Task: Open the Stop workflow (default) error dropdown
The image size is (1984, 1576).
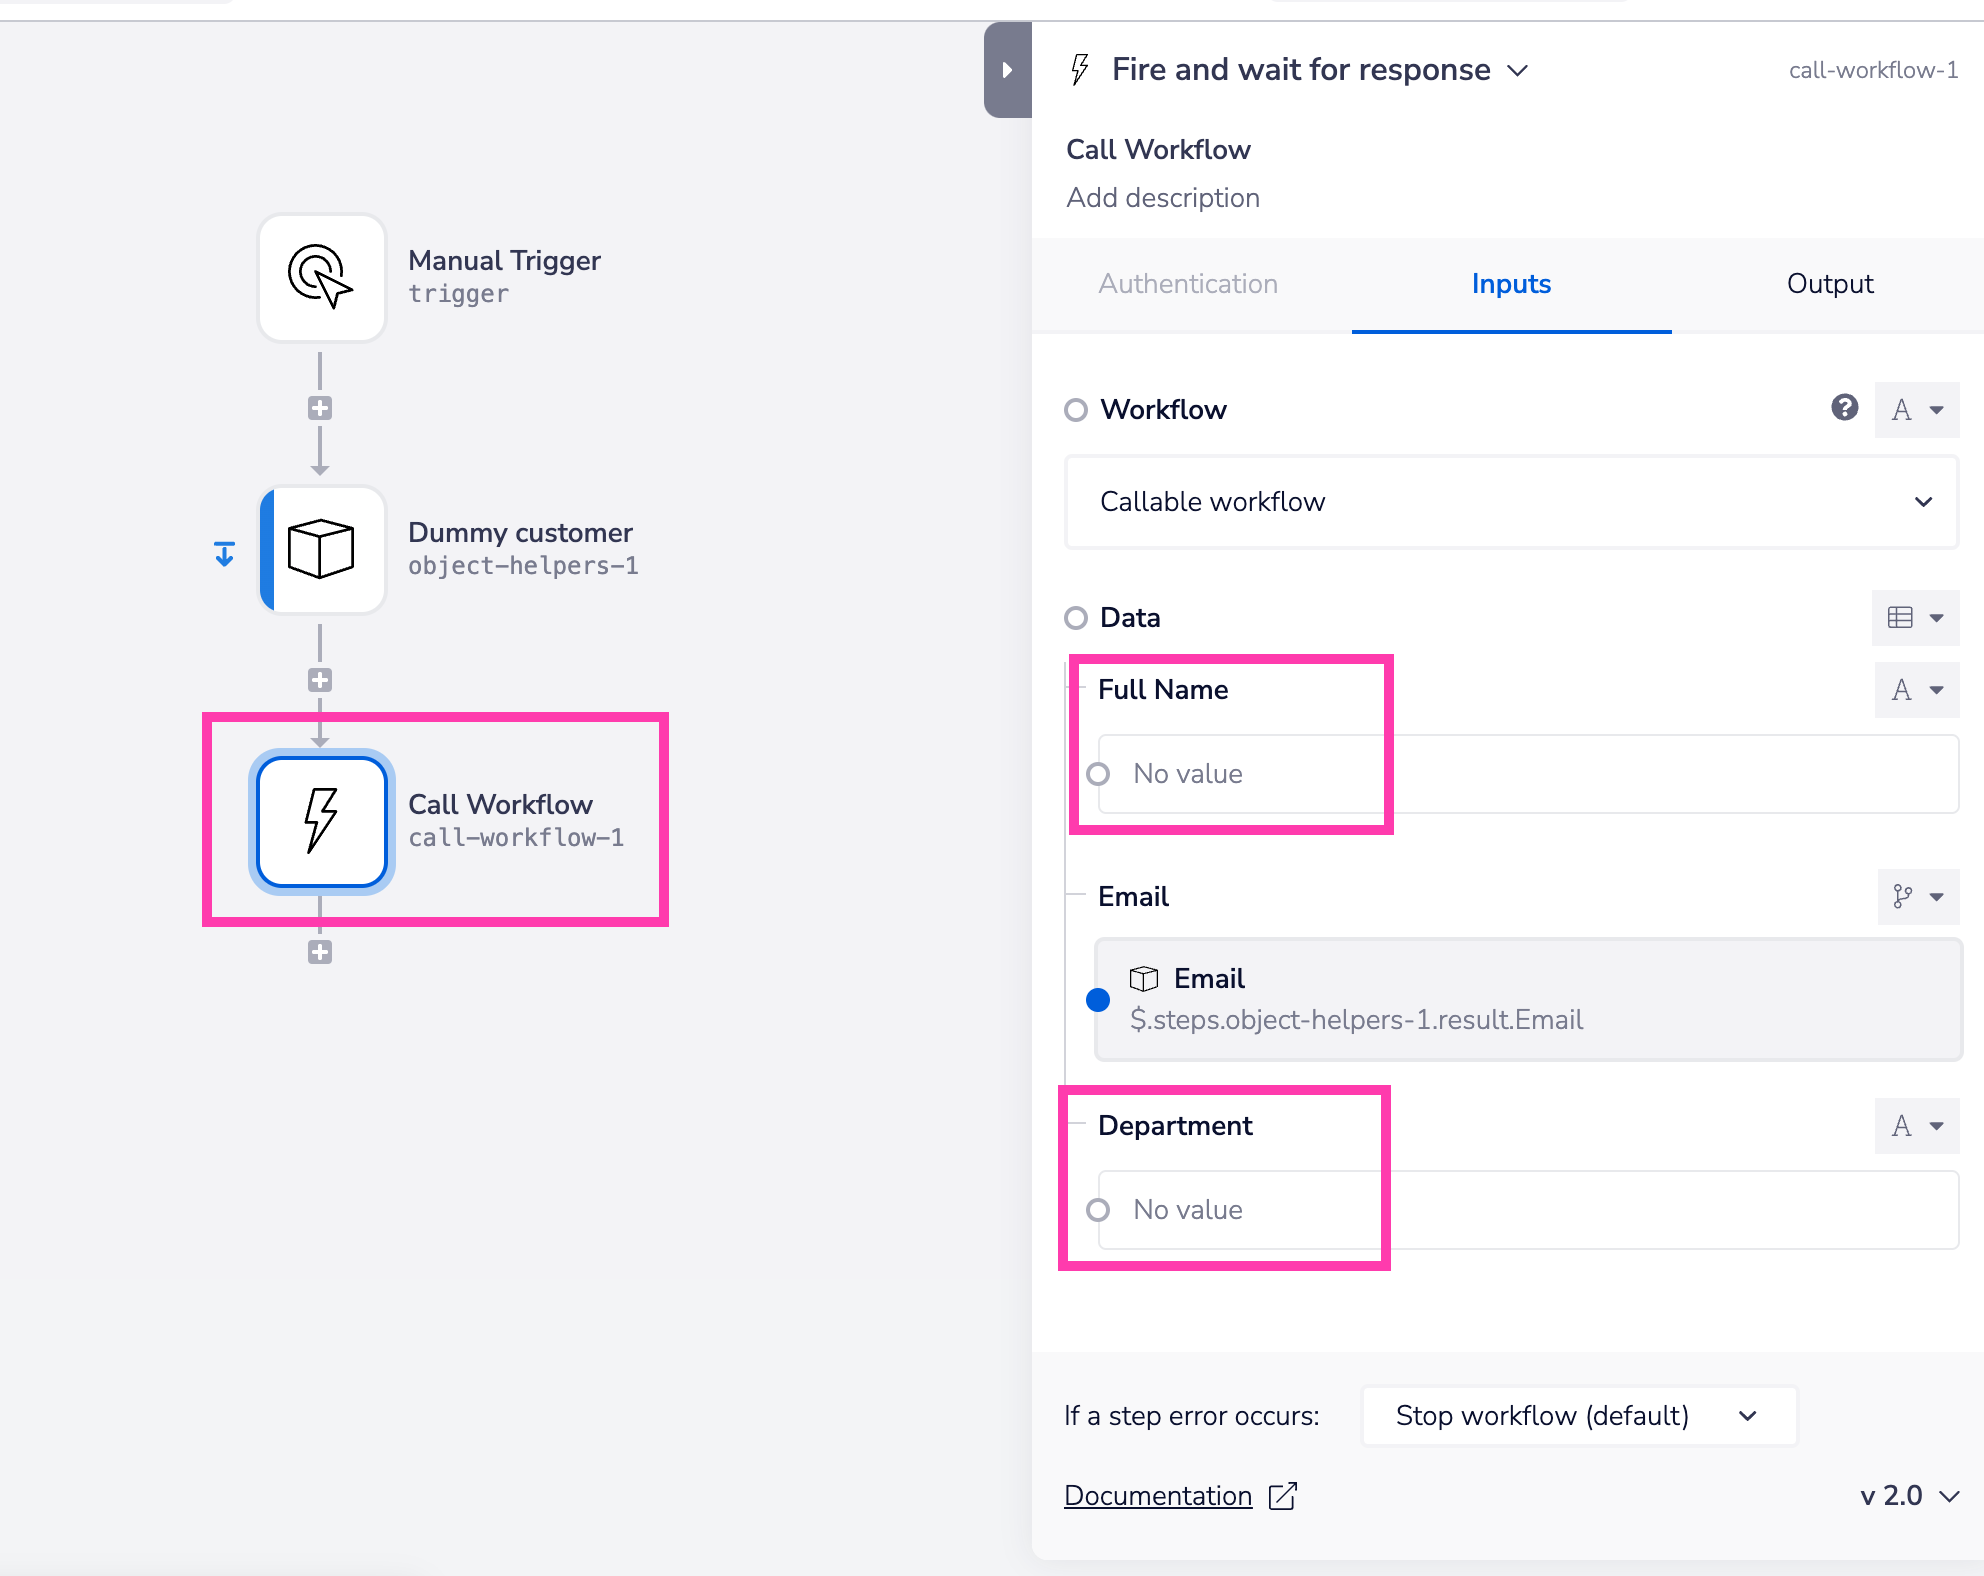Action: tap(1578, 1416)
